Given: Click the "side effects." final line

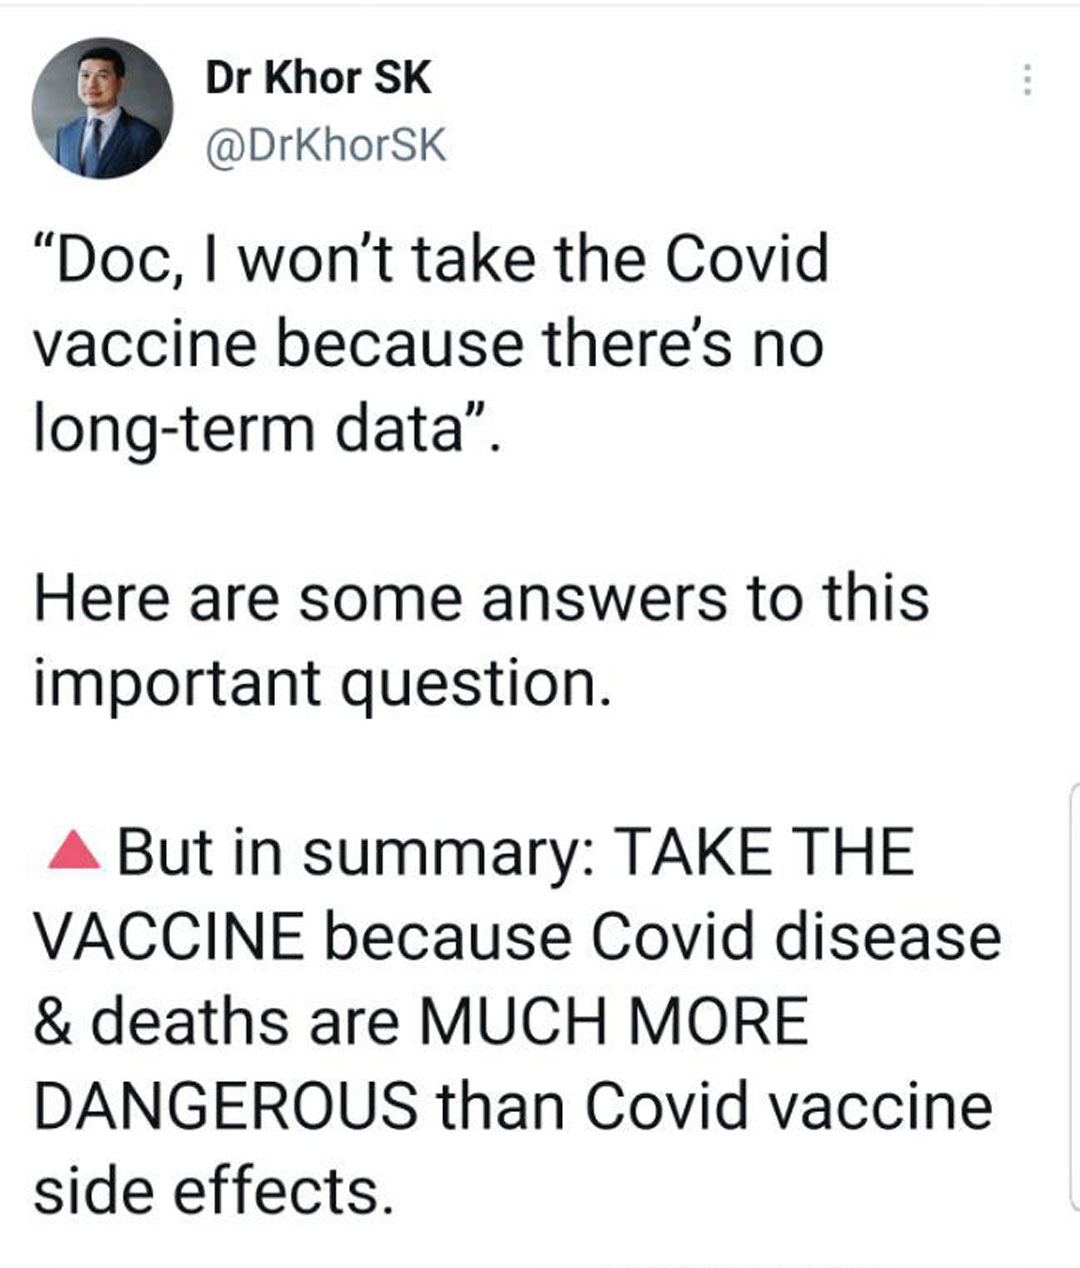Looking at the screenshot, I should coord(214,1192).
